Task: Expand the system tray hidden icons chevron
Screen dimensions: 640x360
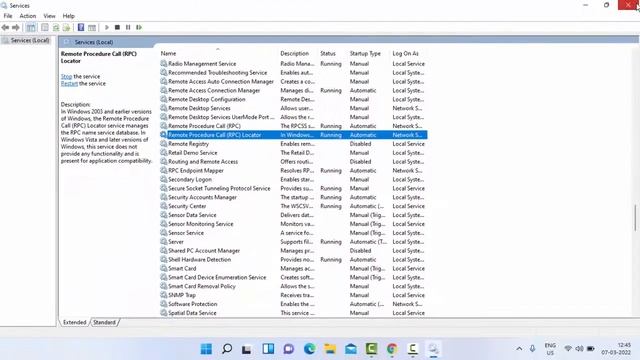Action: coord(519,349)
